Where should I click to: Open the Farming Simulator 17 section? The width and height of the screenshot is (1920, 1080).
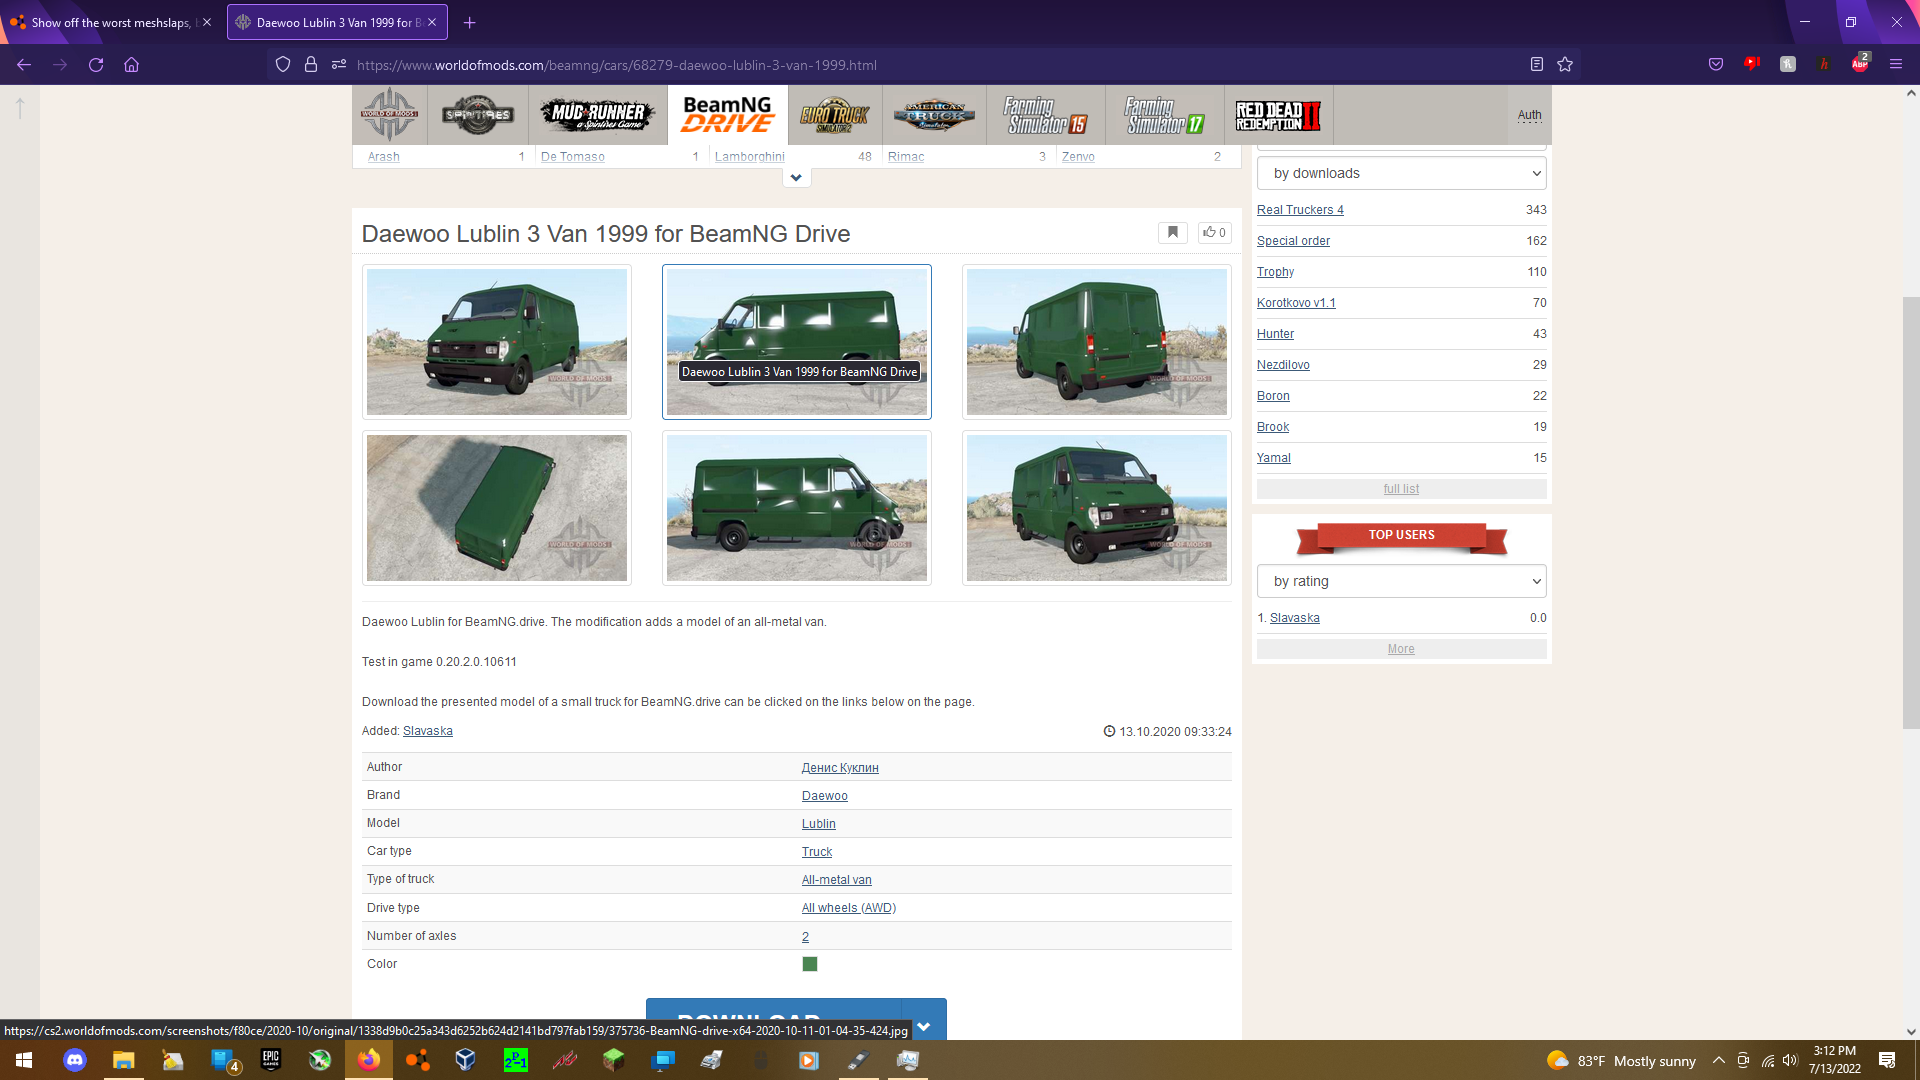(1165, 115)
